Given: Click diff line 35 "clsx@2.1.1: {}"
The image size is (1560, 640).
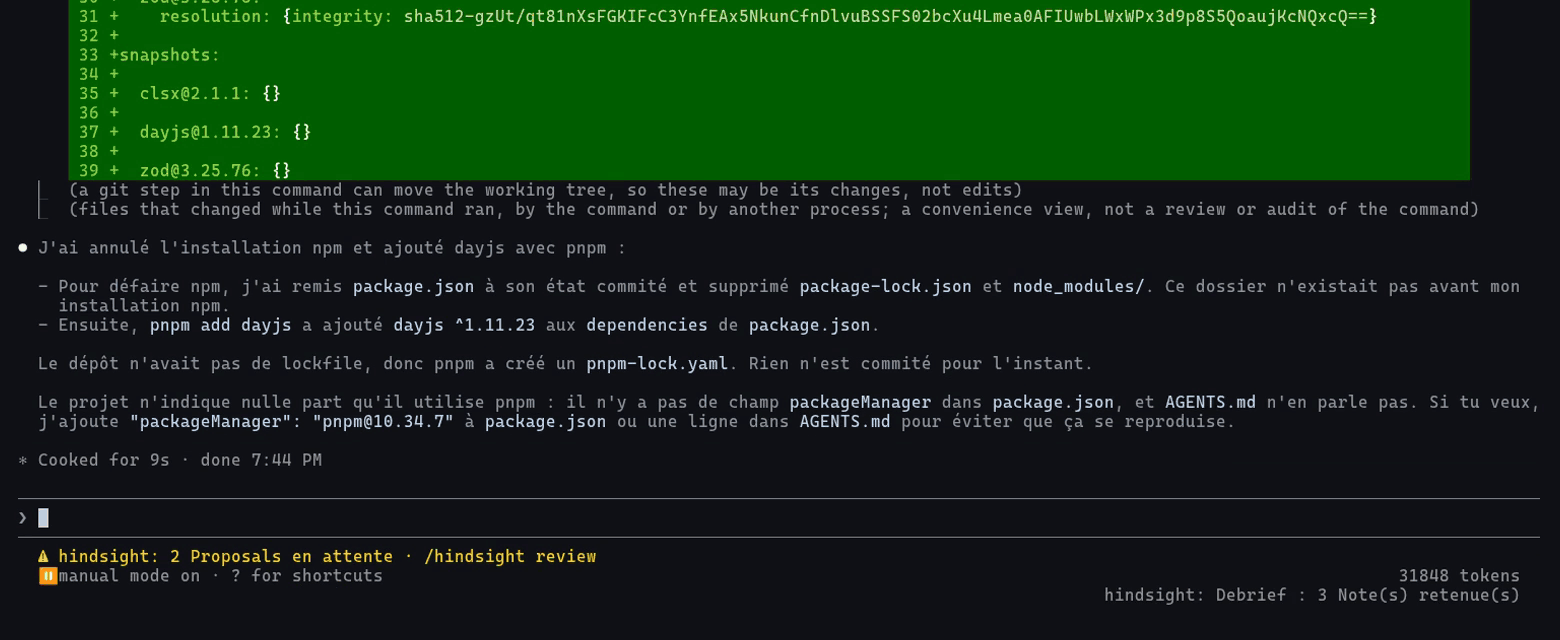Looking at the screenshot, I should pyautogui.click(x=210, y=93).
